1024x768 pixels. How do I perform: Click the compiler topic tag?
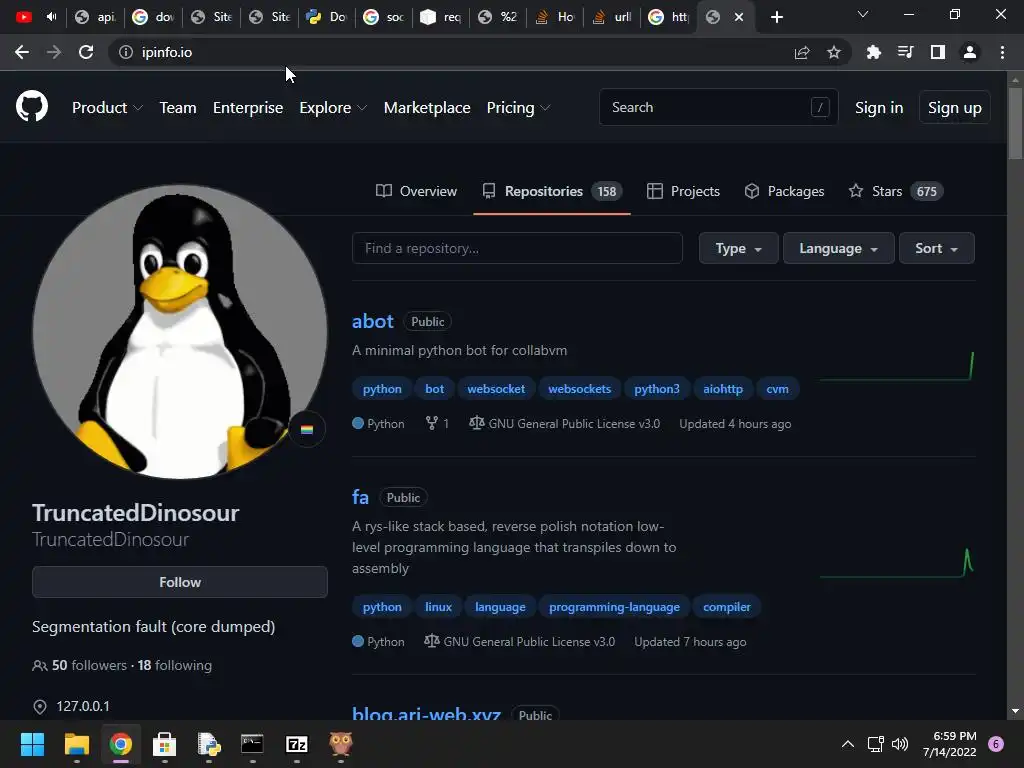point(727,607)
